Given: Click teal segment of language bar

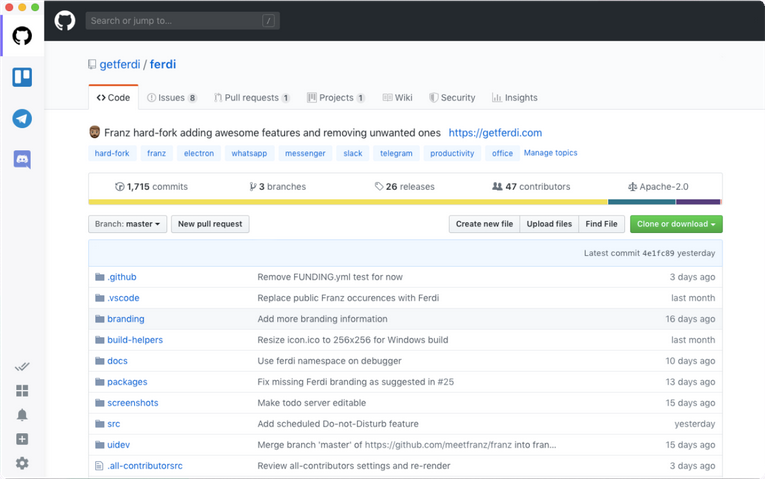Looking at the screenshot, I should tap(642, 202).
